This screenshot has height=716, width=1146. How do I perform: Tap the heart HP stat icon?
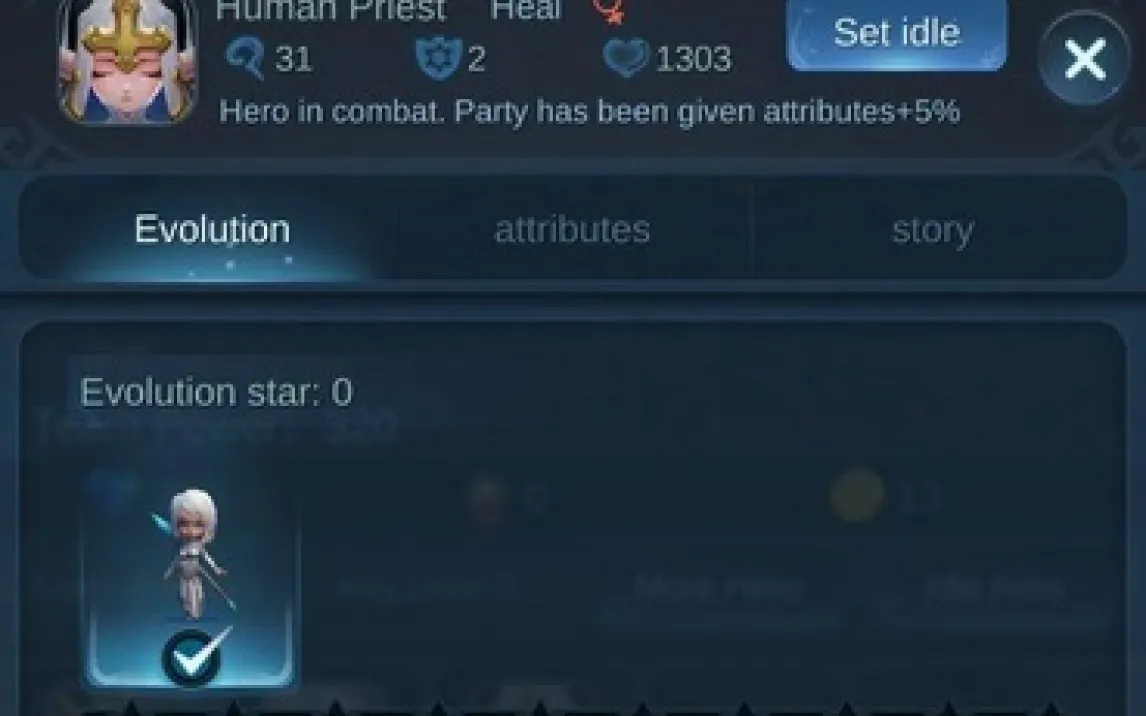[626, 58]
